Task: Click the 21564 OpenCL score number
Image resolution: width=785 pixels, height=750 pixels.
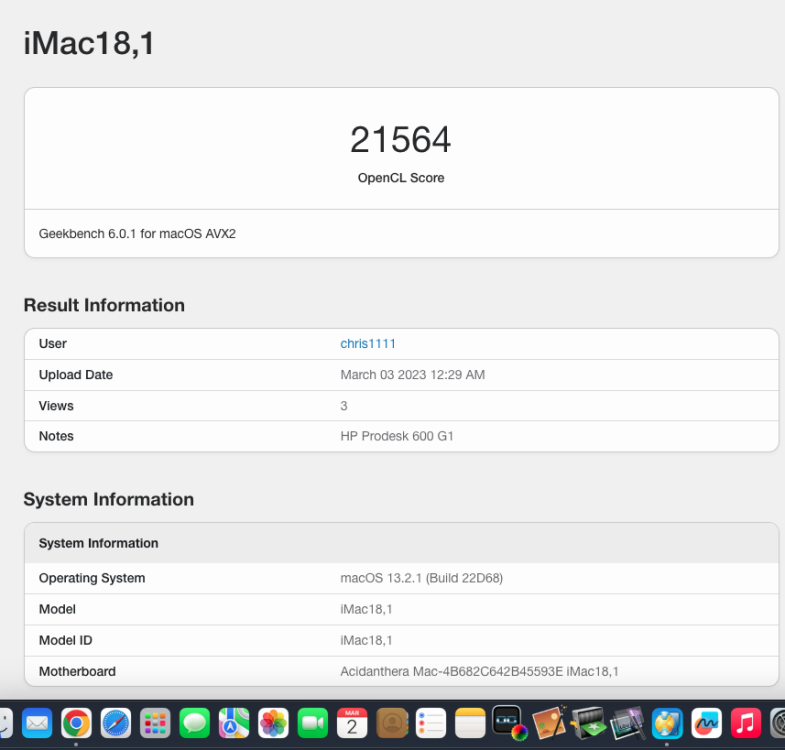Action: click(401, 139)
